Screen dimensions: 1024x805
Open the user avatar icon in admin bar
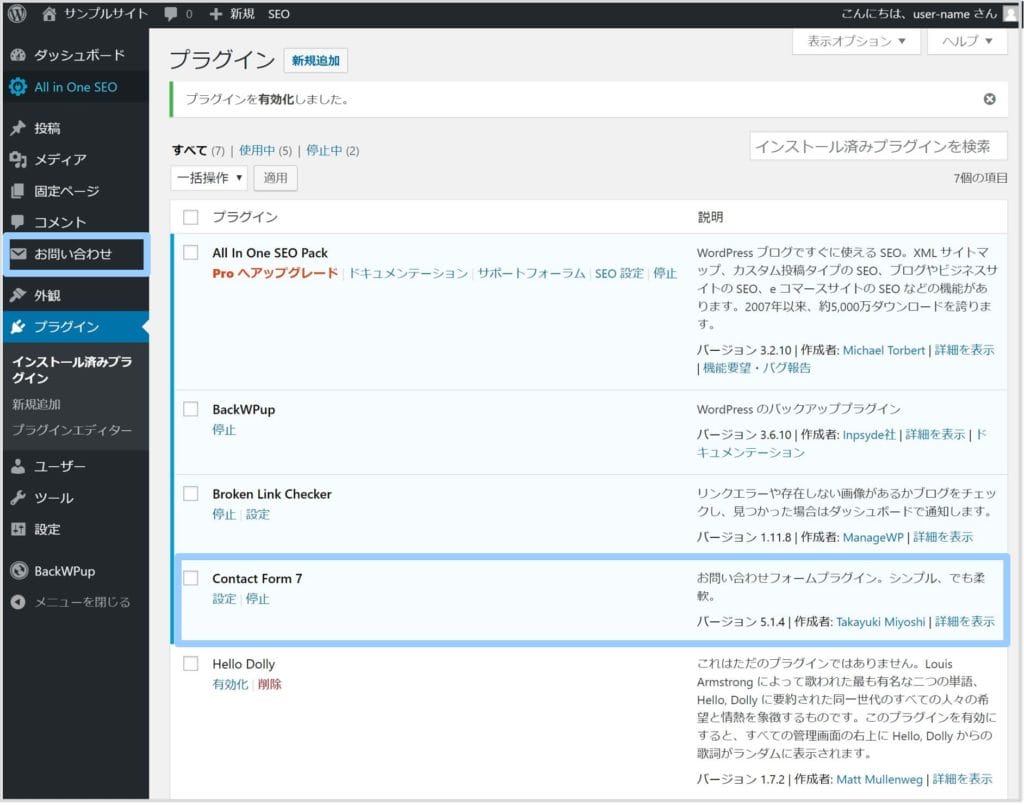tap(1010, 14)
